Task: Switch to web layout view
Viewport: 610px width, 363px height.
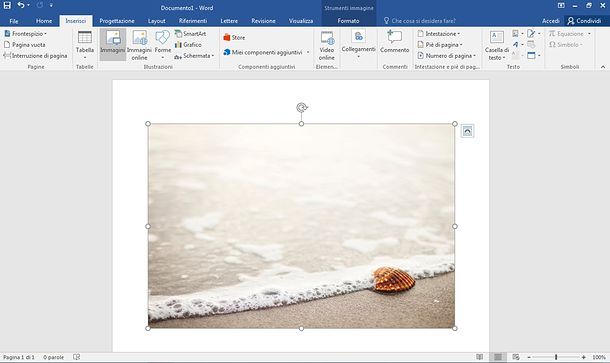Action: (x=516, y=357)
